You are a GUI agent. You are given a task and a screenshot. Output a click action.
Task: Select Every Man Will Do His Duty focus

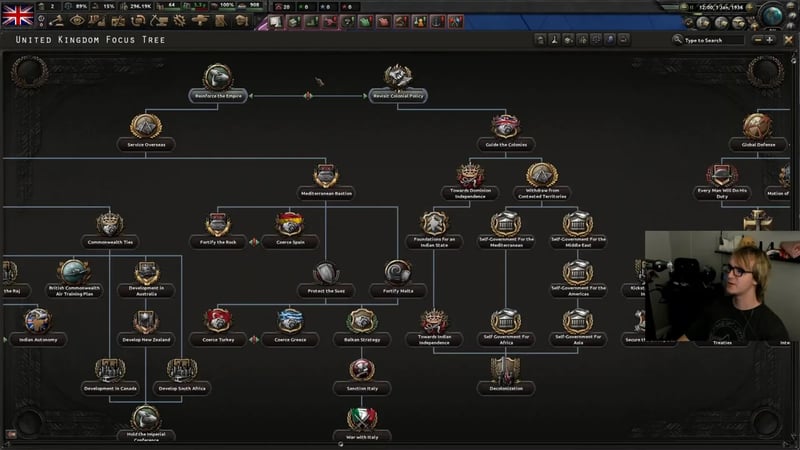(722, 181)
